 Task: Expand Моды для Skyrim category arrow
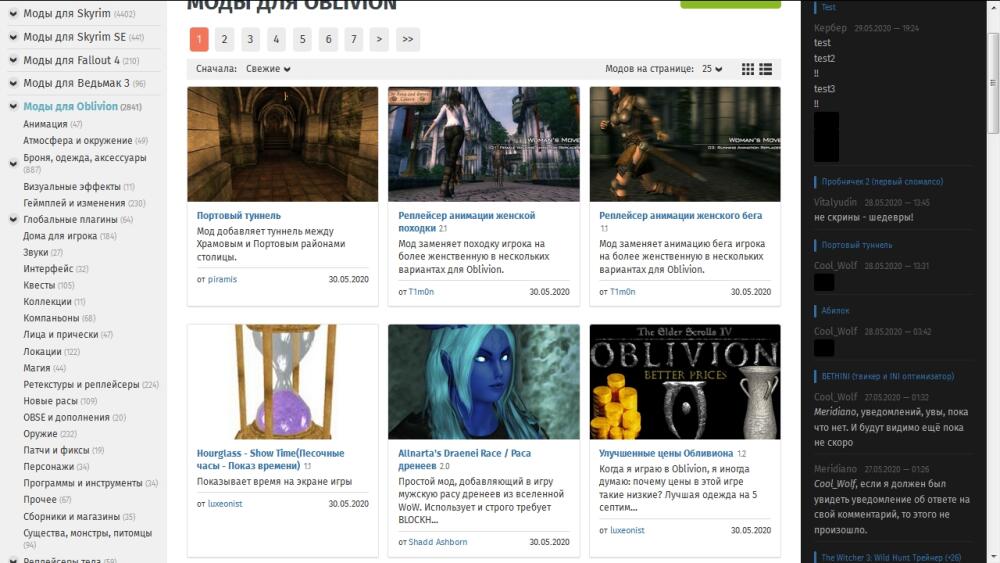coord(13,13)
